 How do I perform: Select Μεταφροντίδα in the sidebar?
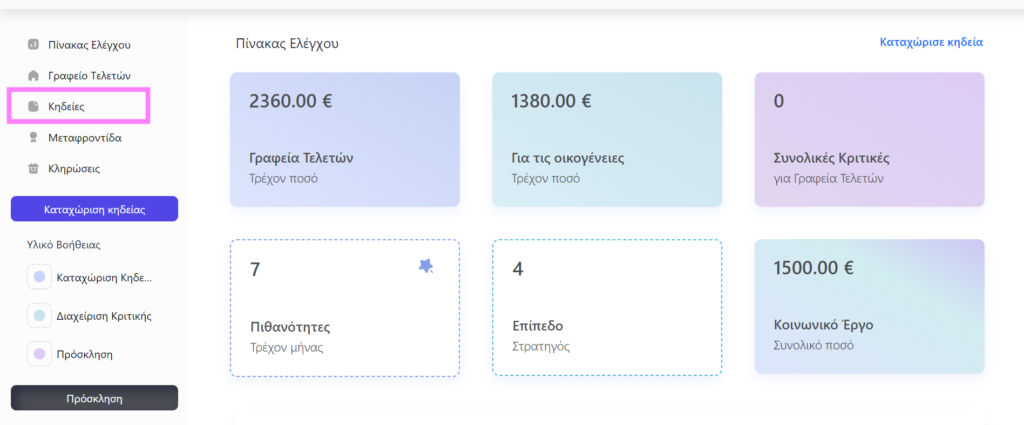pyautogui.click(x=85, y=137)
